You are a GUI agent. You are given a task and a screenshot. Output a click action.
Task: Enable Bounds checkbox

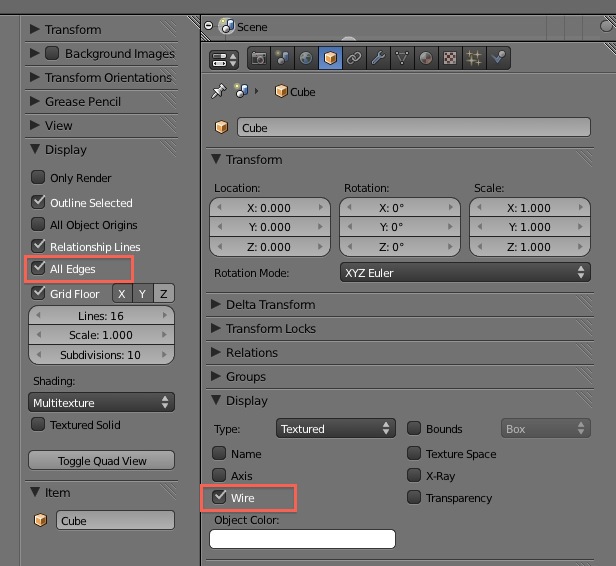[x=414, y=428]
